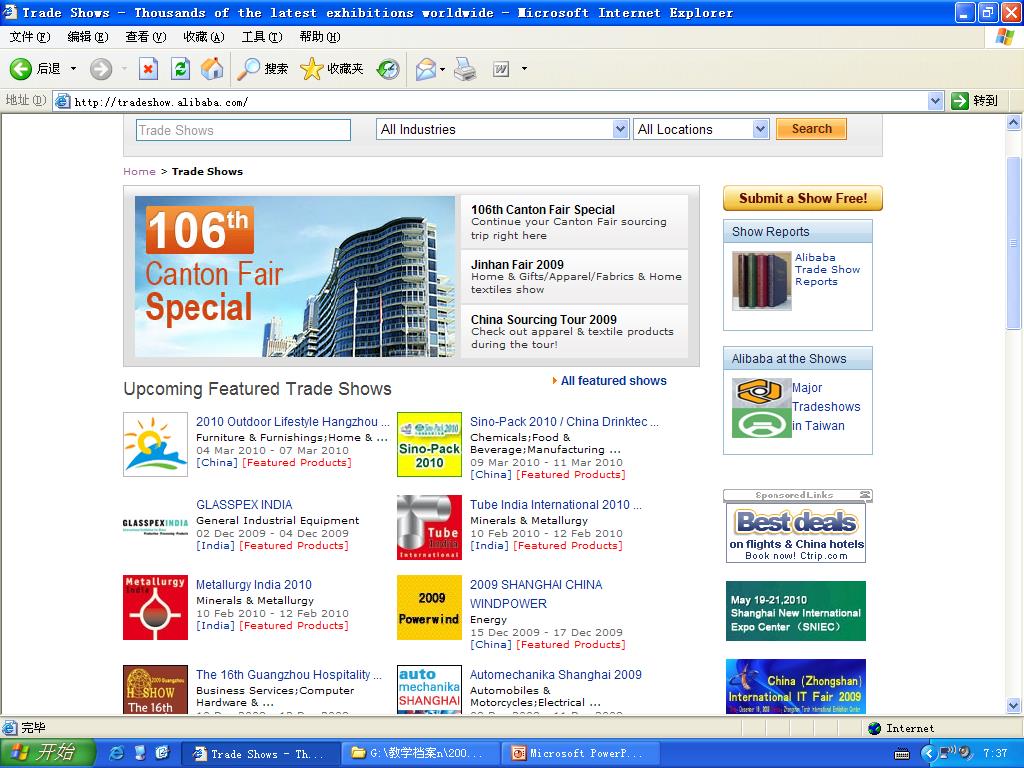The width and height of the screenshot is (1024, 768).
Task: Print the page with printer icon
Action: pyautogui.click(x=465, y=69)
